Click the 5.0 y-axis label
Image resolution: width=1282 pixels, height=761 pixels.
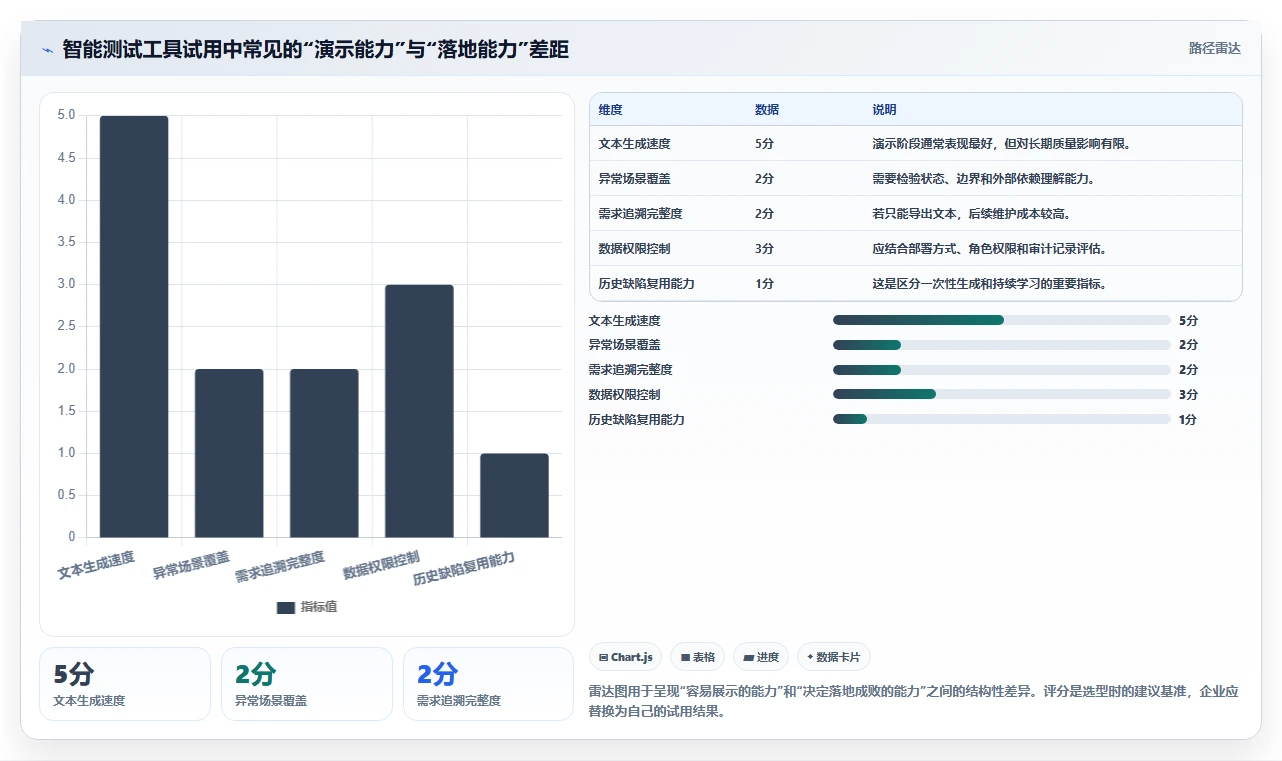(66, 115)
